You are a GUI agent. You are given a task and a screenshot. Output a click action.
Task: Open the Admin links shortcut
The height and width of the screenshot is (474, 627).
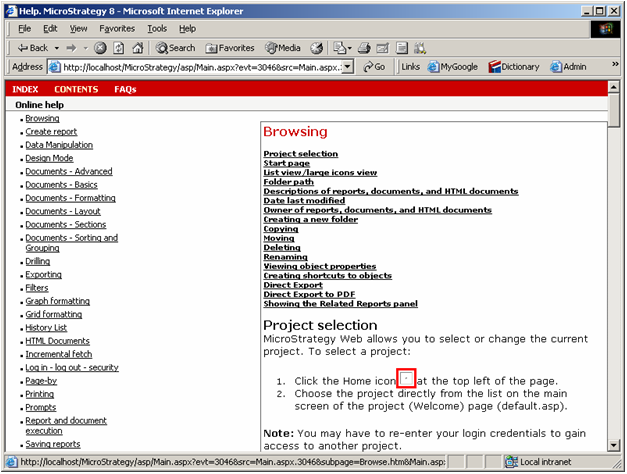tap(568, 67)
